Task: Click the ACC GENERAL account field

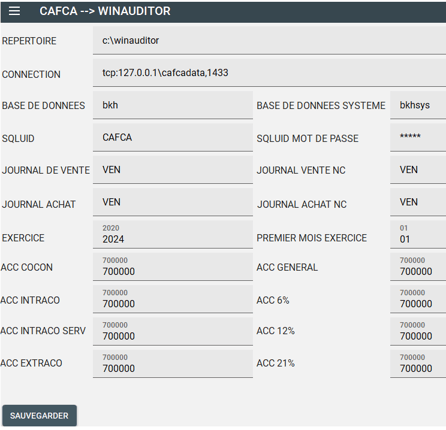Action: pyautogui.click(x=418, y=267)
